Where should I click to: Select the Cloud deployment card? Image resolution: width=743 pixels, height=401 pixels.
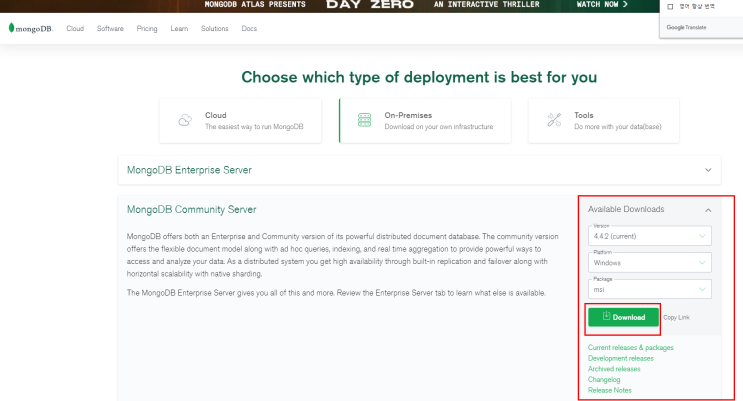240,120
